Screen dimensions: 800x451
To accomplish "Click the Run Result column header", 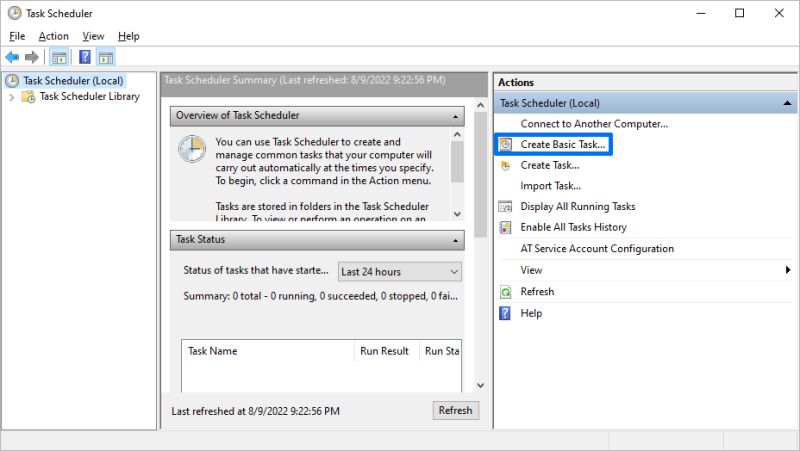I will pyautogui.click(x=386, y=351).
